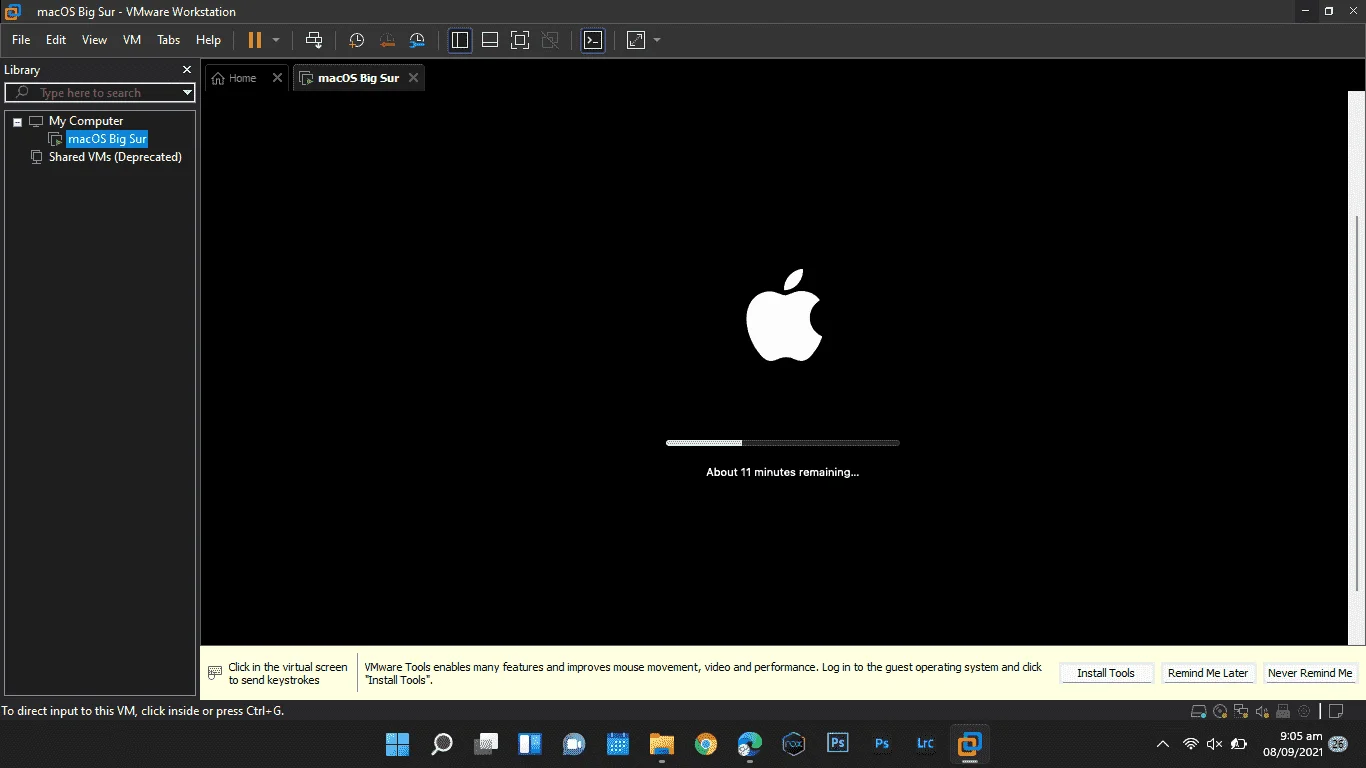Click the Never Remind Me button
This screenshot has width=1366, height=768.
pos(1310,673)
